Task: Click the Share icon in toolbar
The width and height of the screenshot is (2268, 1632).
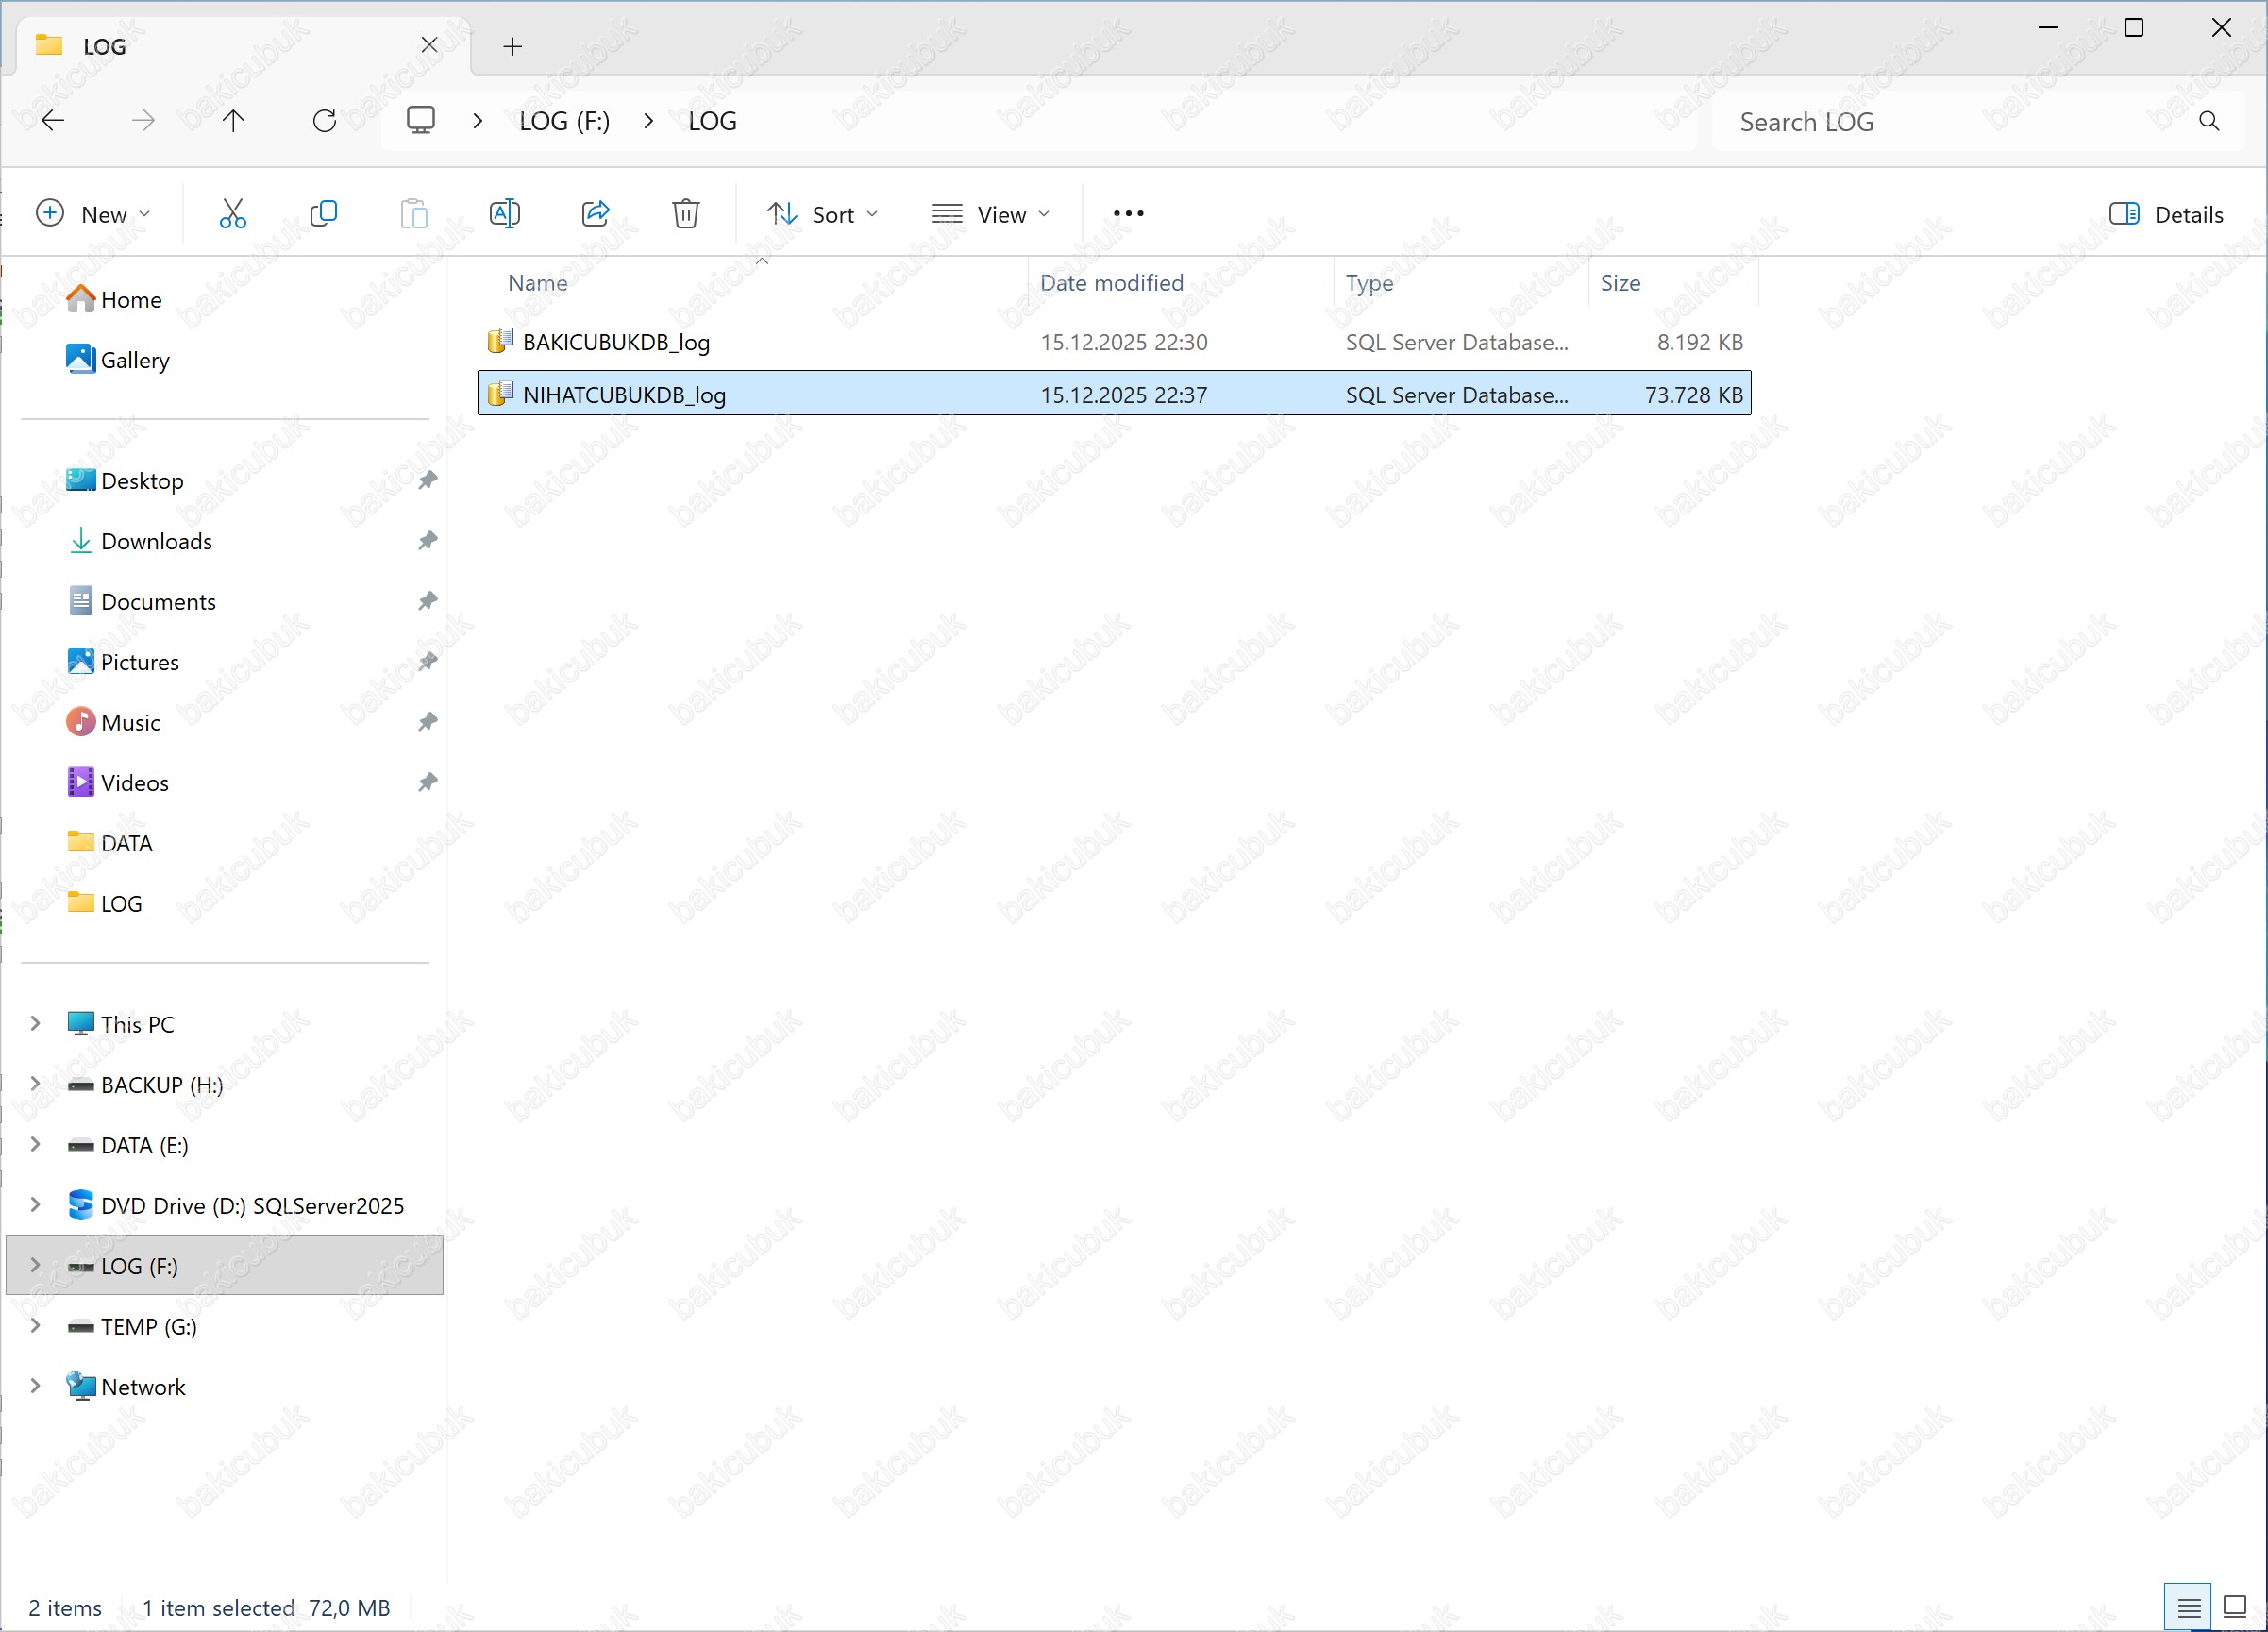Action: pyautogui.click(x=595, y=214)
